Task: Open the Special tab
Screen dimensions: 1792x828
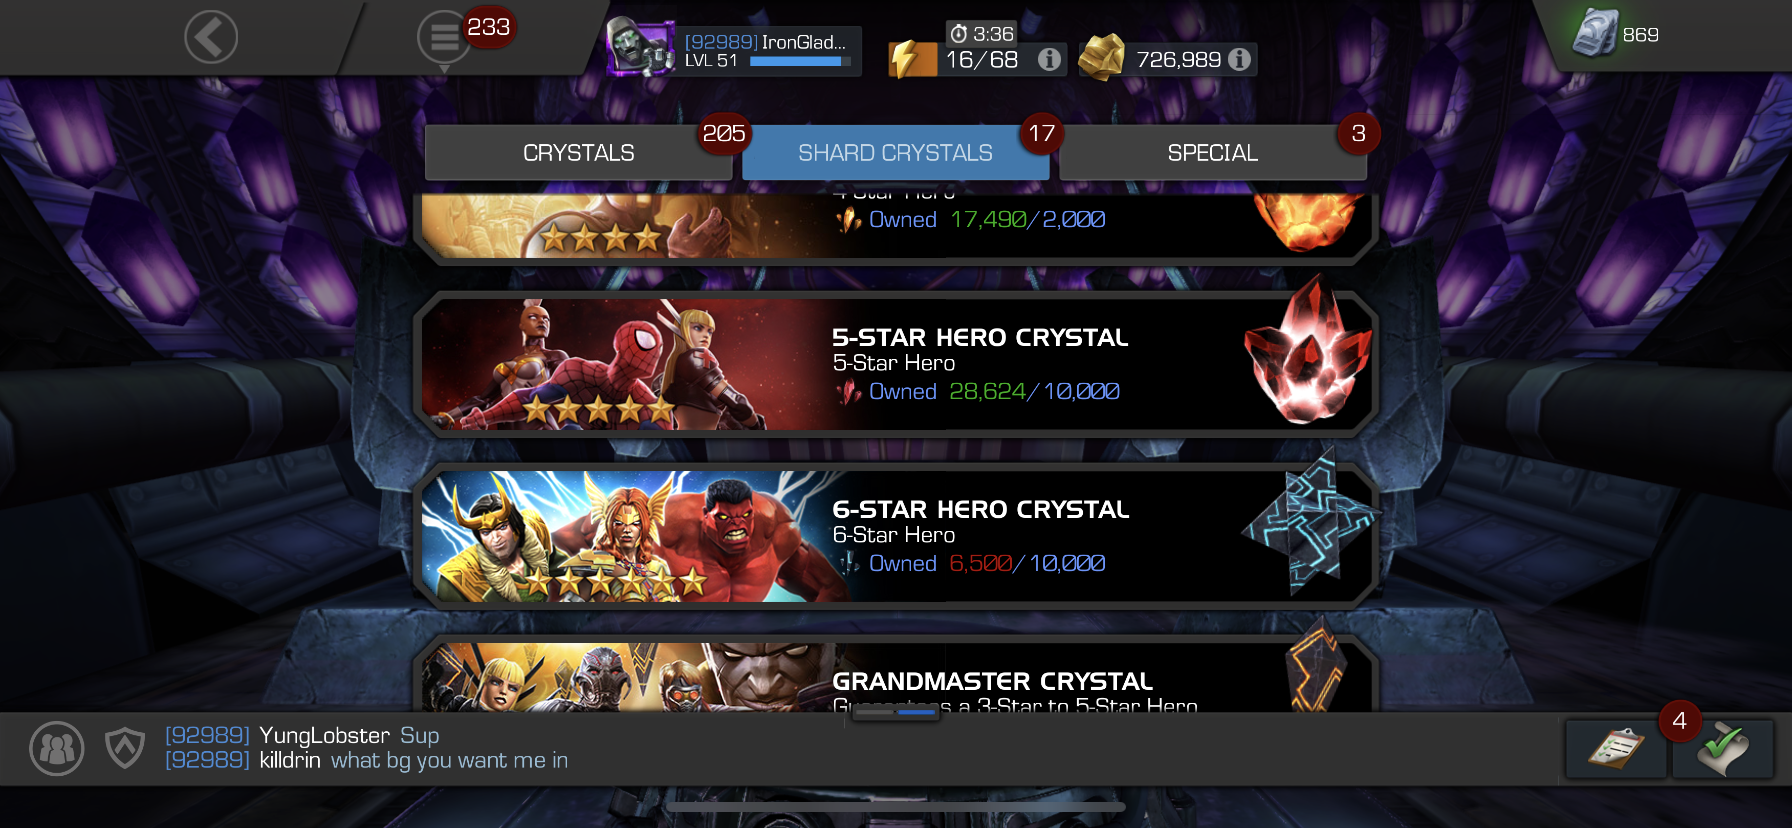Action: [x=1213, y=153]
